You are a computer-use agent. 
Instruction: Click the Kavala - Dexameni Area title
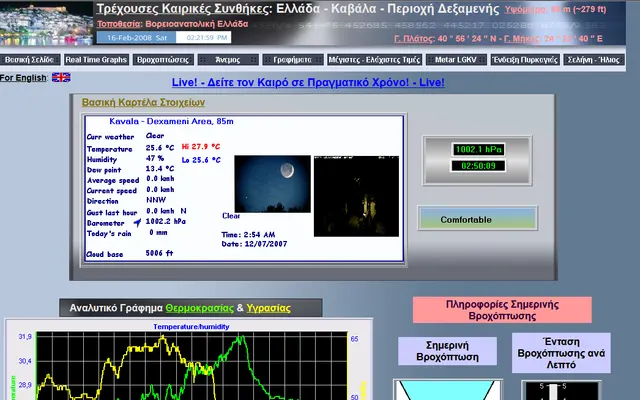[171, 121]
